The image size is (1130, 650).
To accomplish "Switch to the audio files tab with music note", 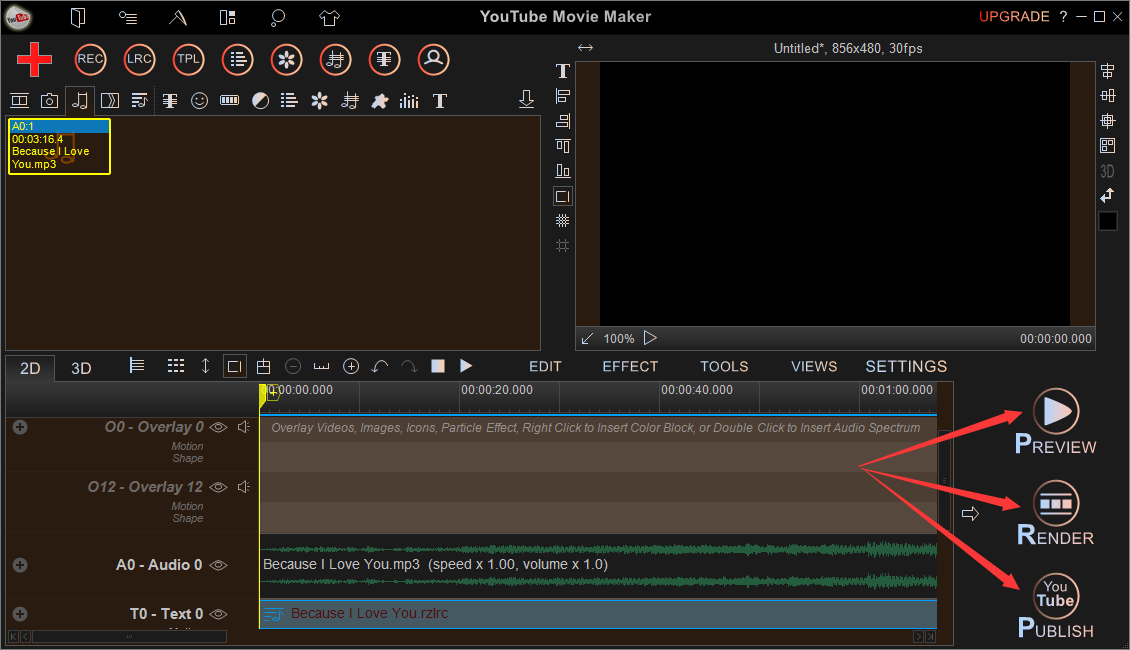I will pos(80,101).
